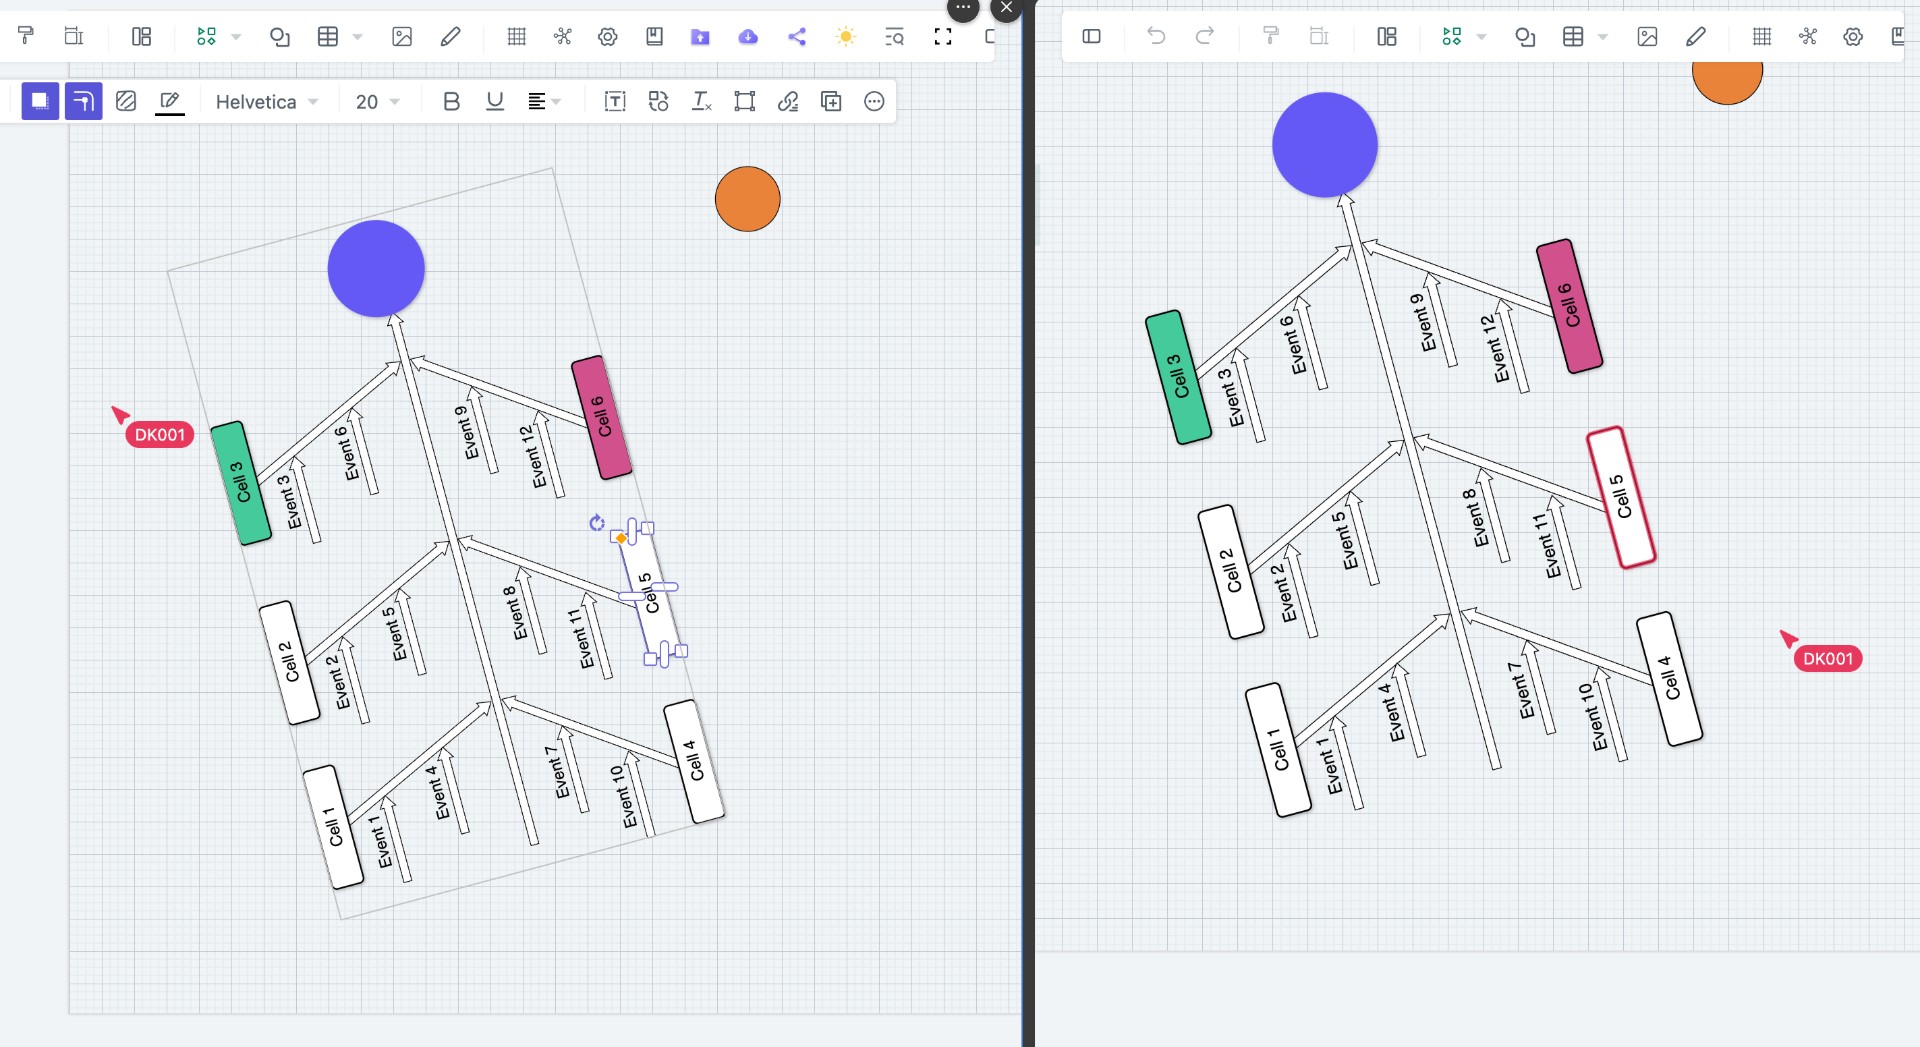1920x1047 pixels.
Task: Select the green Cell 3 node in left pane
Action: pos(241,483)
